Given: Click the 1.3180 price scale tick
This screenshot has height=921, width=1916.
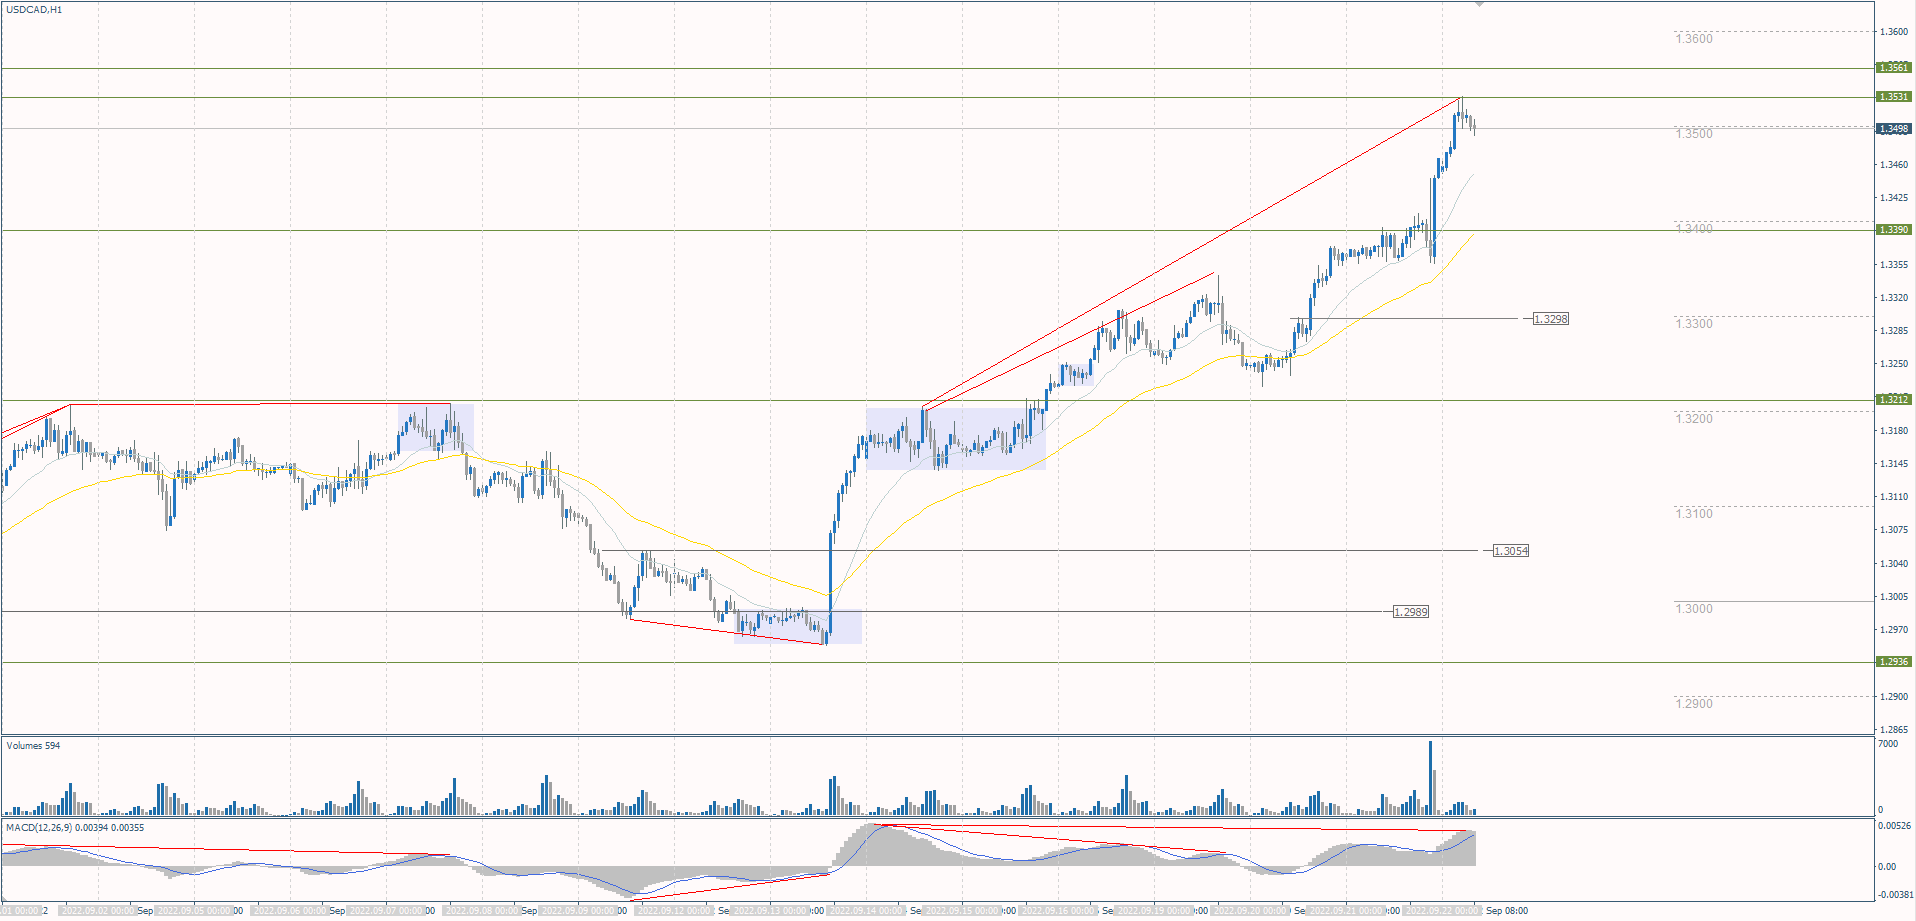Looking at the screenshot, I should [x=1894, y=431].
